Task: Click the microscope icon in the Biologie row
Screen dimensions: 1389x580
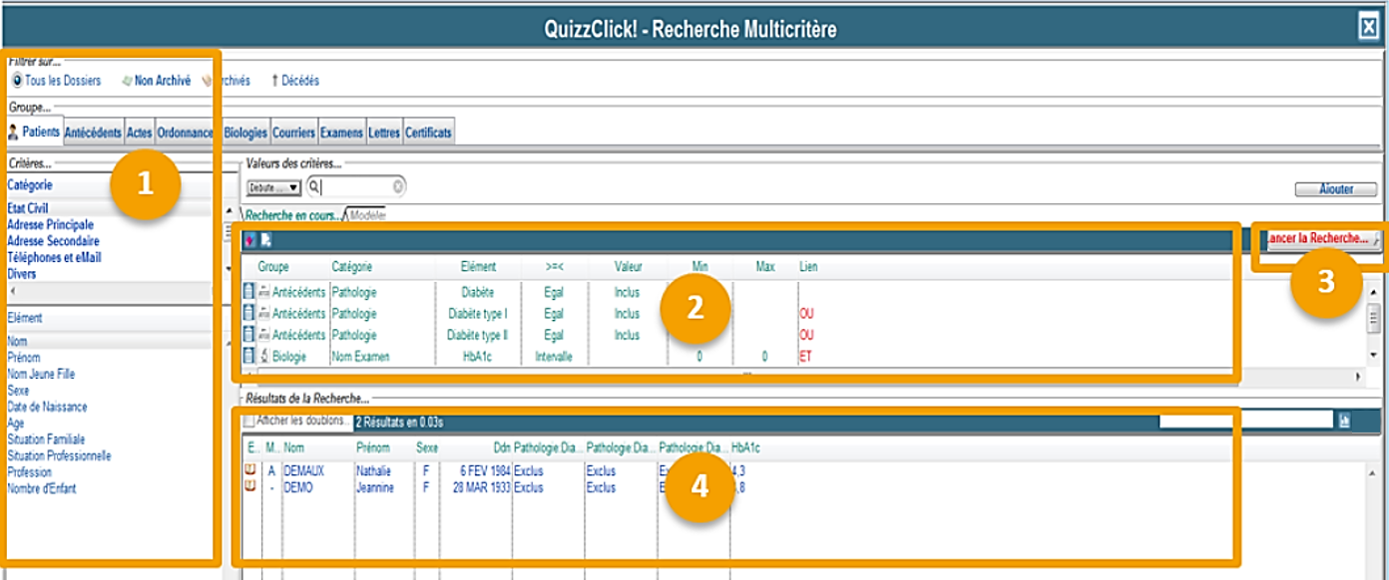Action: (x=264, y=356)
